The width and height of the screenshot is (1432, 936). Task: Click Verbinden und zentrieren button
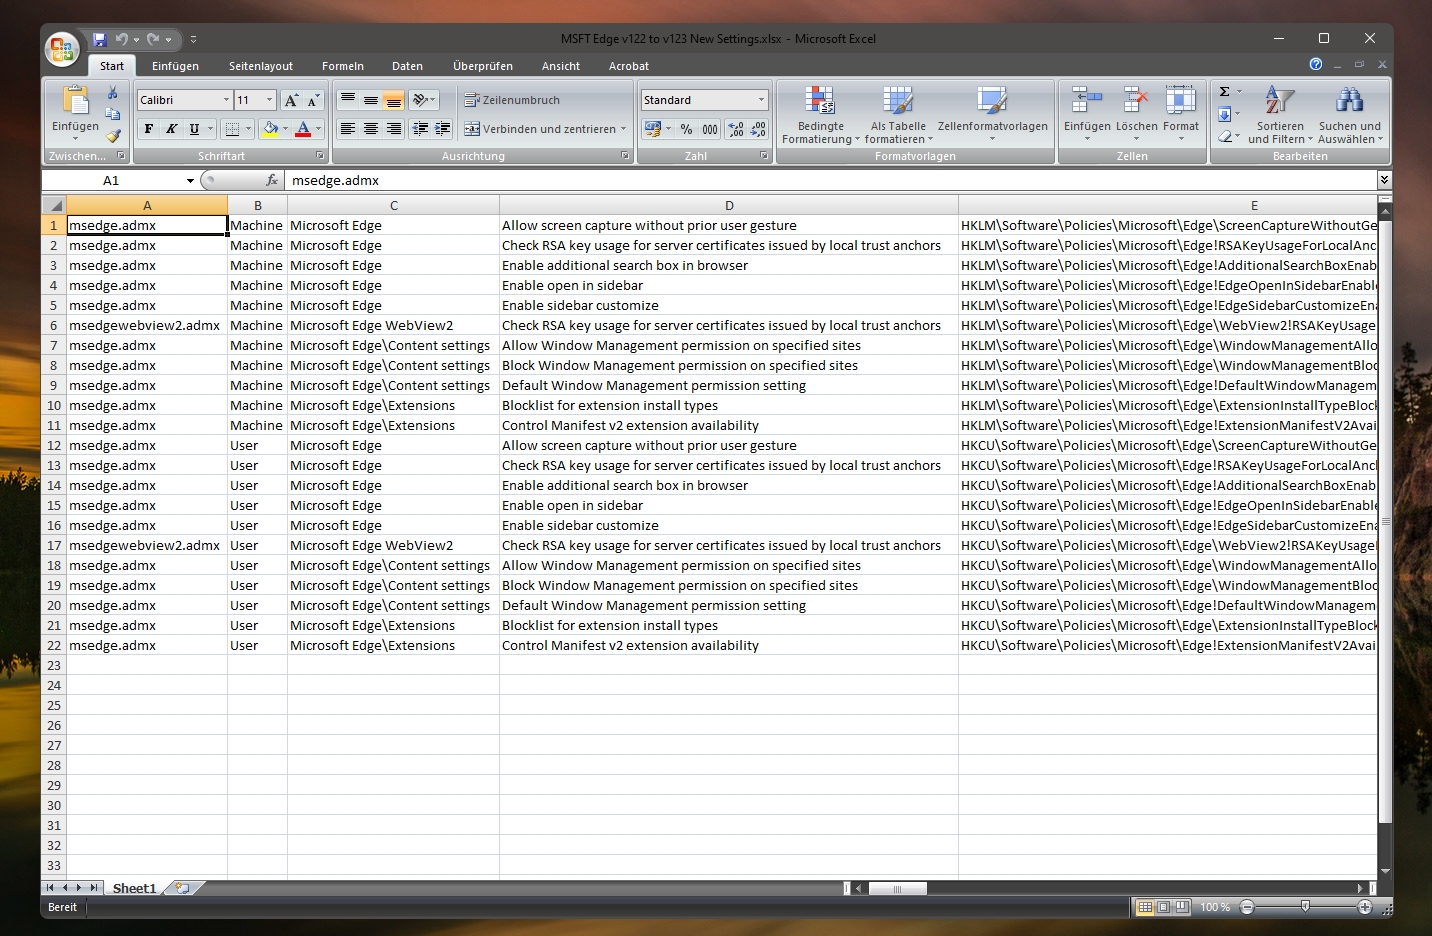(545, 129)
